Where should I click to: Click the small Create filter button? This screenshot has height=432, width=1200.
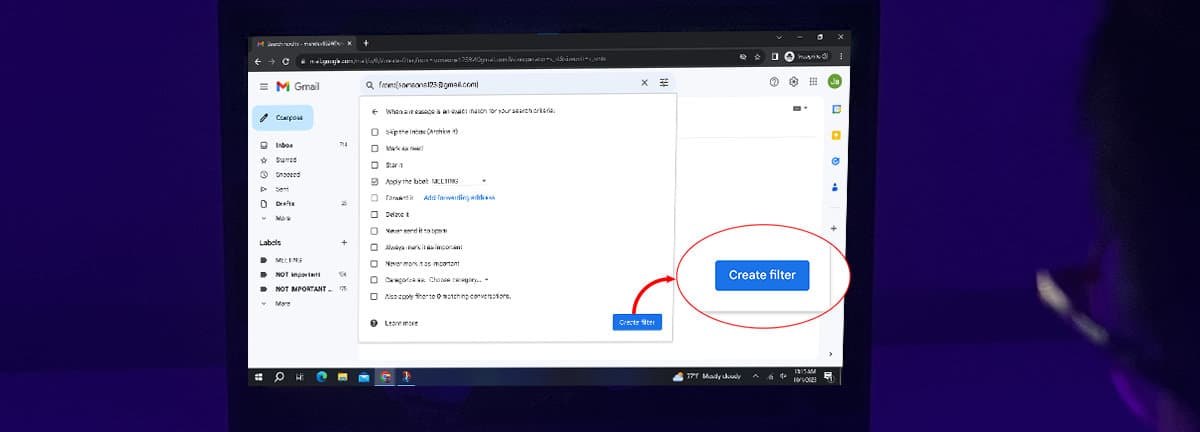pos(637,322)
